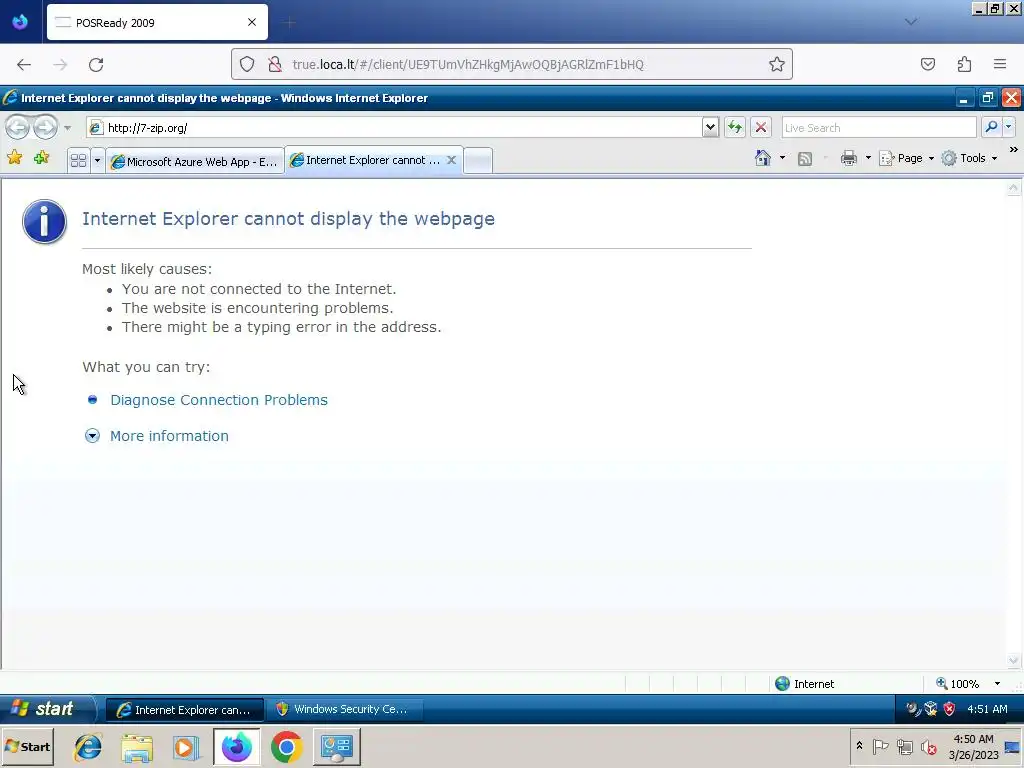Click the zoom level 100% control
This screenshot has width=1024, height=768.
[957, 684]
